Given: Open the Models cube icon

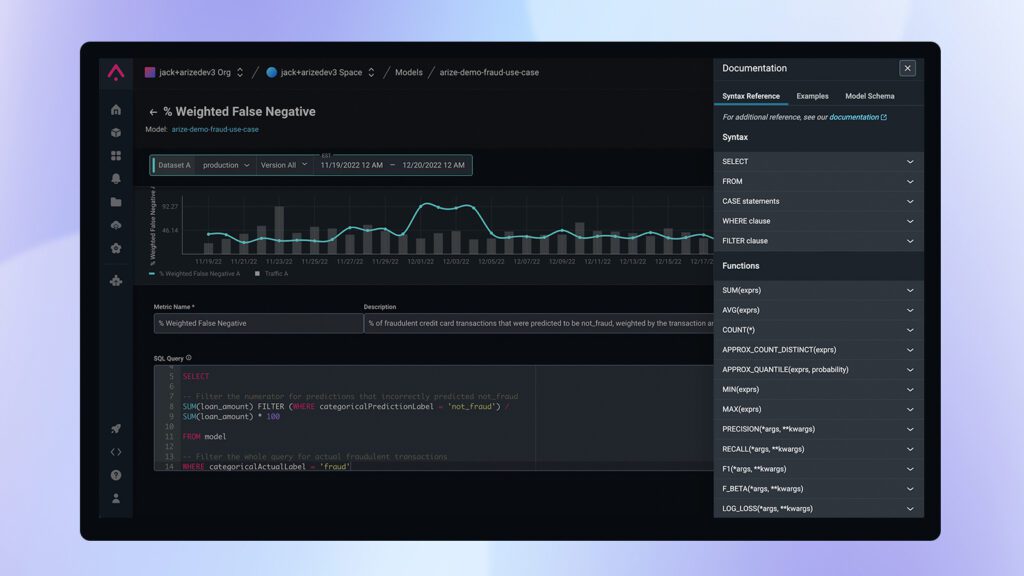Looking at the screenshot, I should (116, 133).
